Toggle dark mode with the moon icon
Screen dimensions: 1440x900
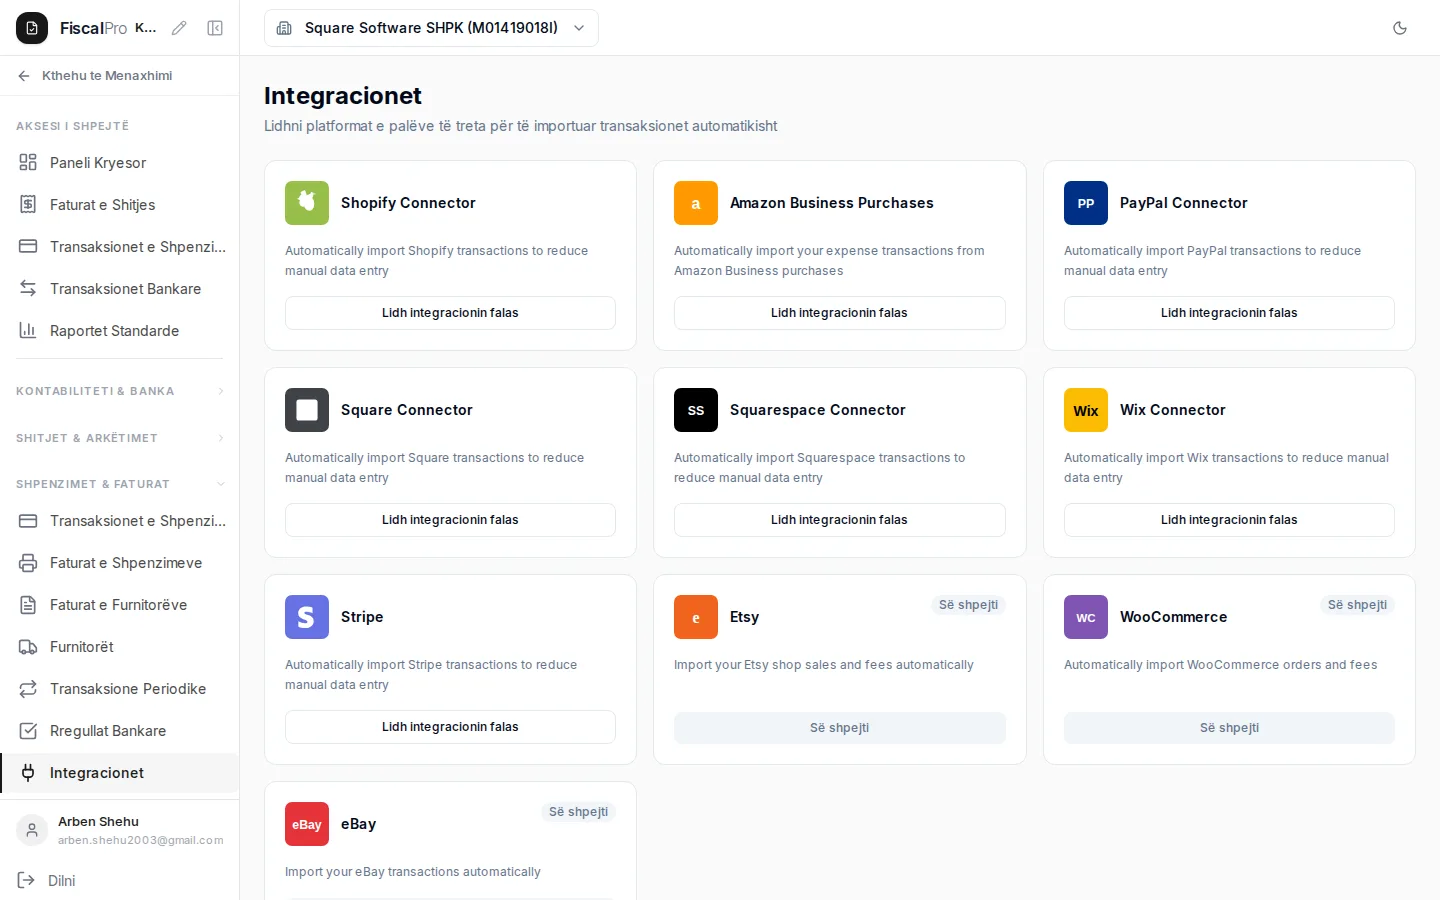[x=1400, y=28]
